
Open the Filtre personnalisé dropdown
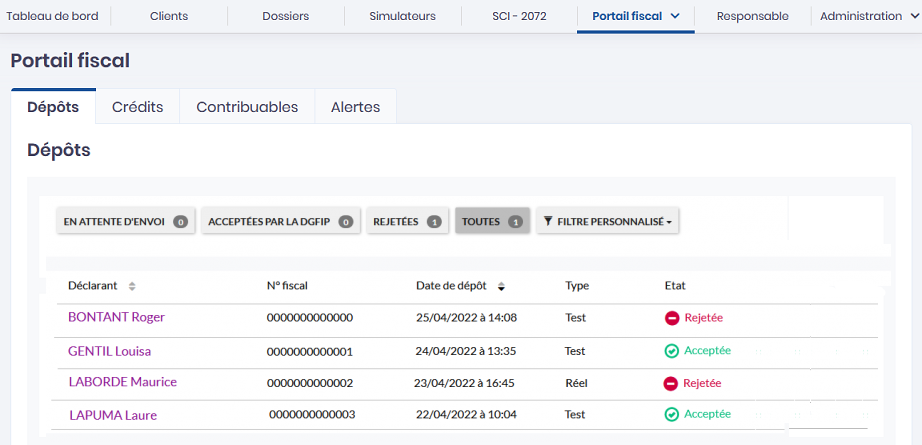[x=609, y=222]
